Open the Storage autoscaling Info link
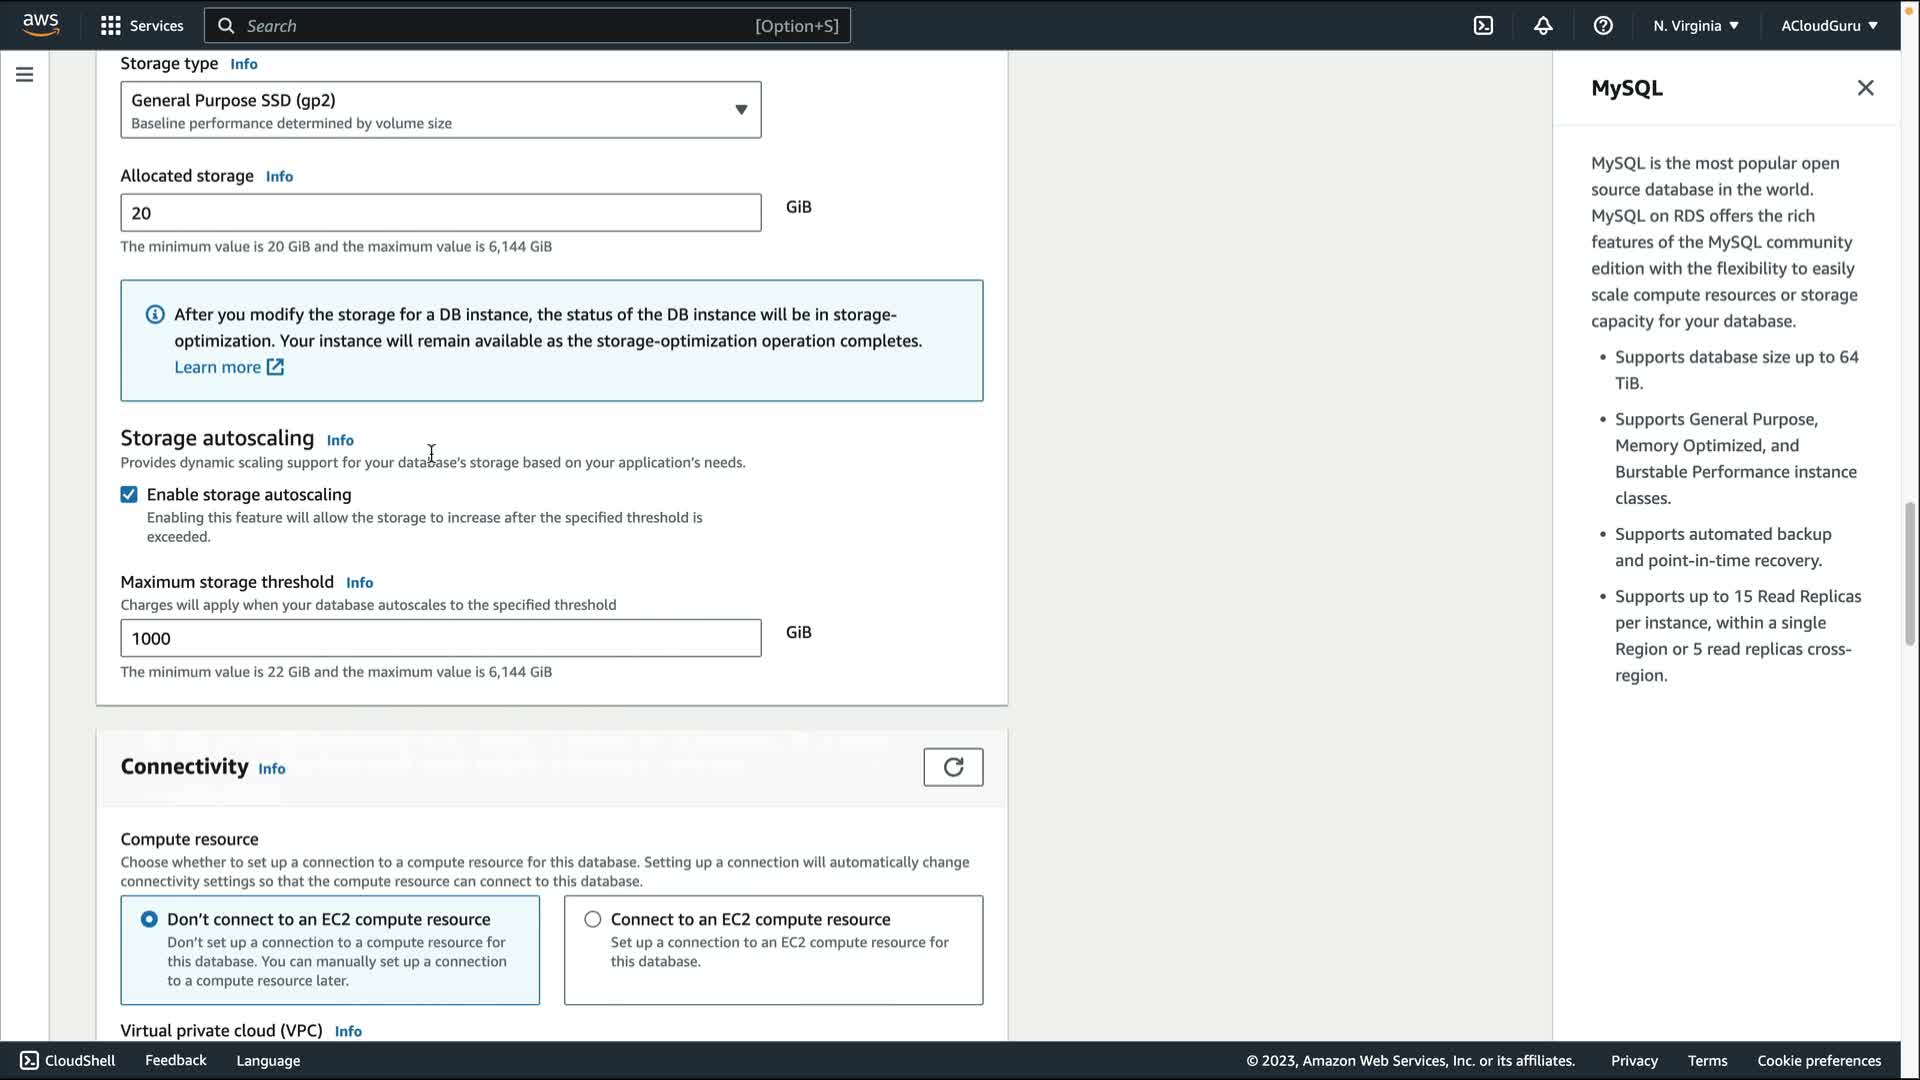The height and width of the screenshot is (1080, 1920). tap(340, 440)
